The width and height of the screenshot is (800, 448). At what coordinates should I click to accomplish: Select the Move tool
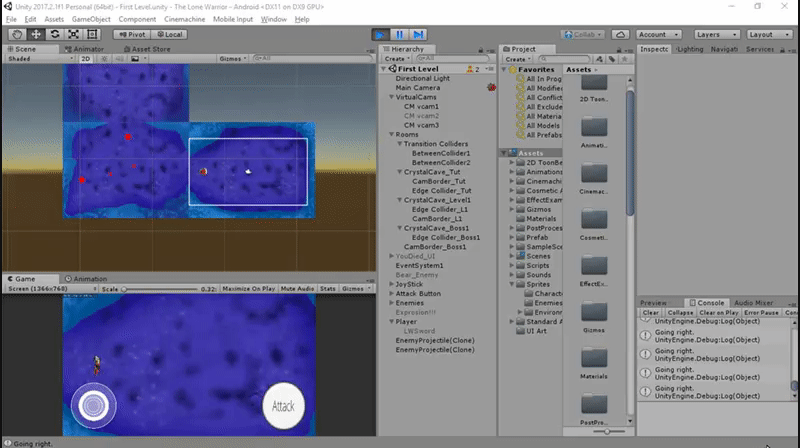(x=36, y=34)
